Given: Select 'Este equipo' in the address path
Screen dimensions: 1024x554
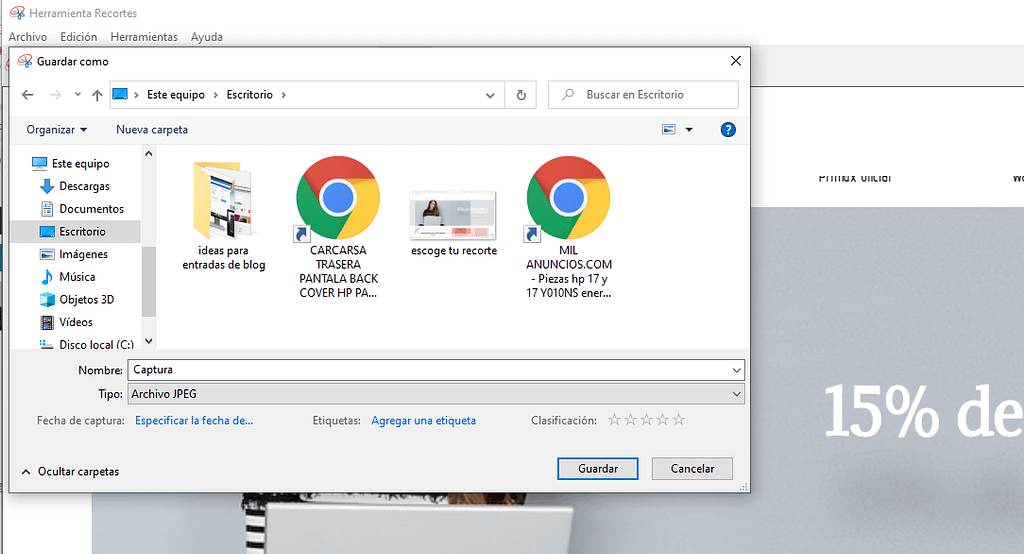Looking at the screenshot, I should pyautogui.click(x=176, y=95).
